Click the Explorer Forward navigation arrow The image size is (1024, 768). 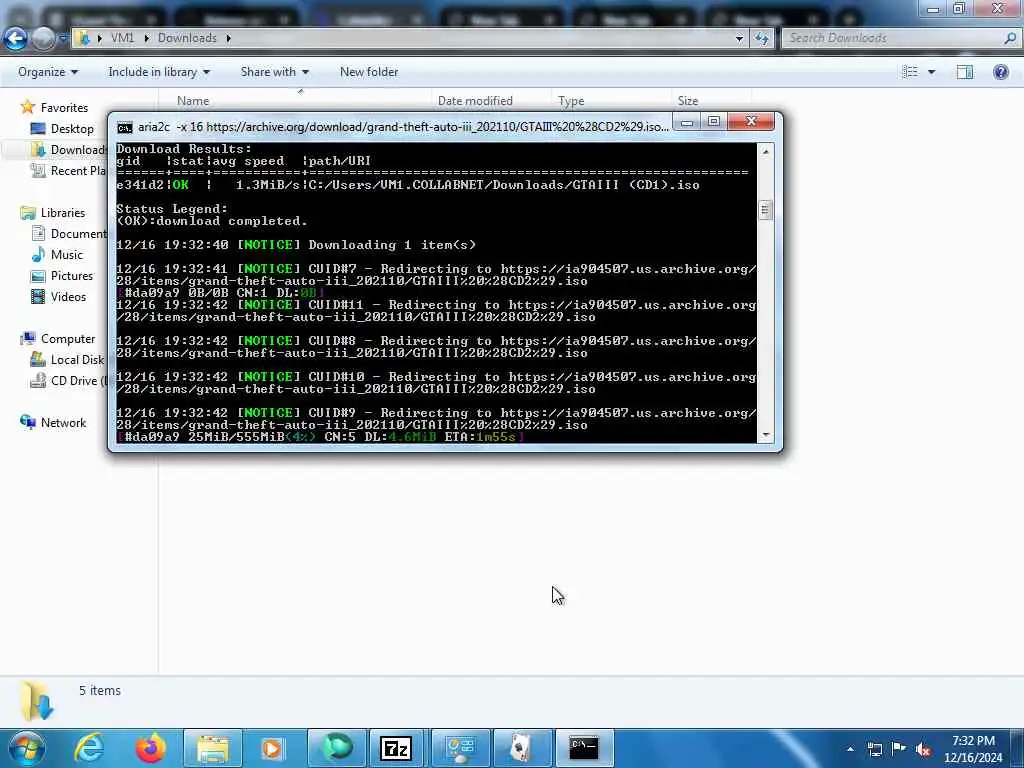pos(43,39)
